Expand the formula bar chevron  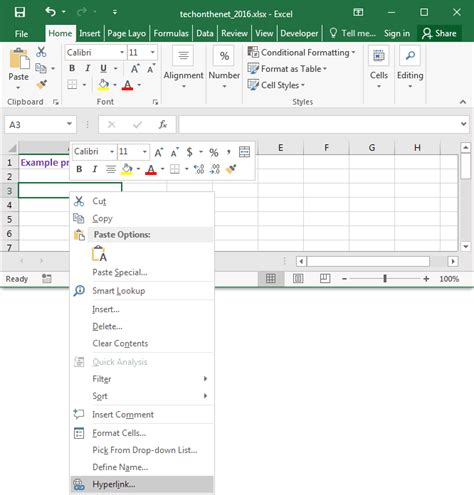pyautogui.click(x=463, y=124)
